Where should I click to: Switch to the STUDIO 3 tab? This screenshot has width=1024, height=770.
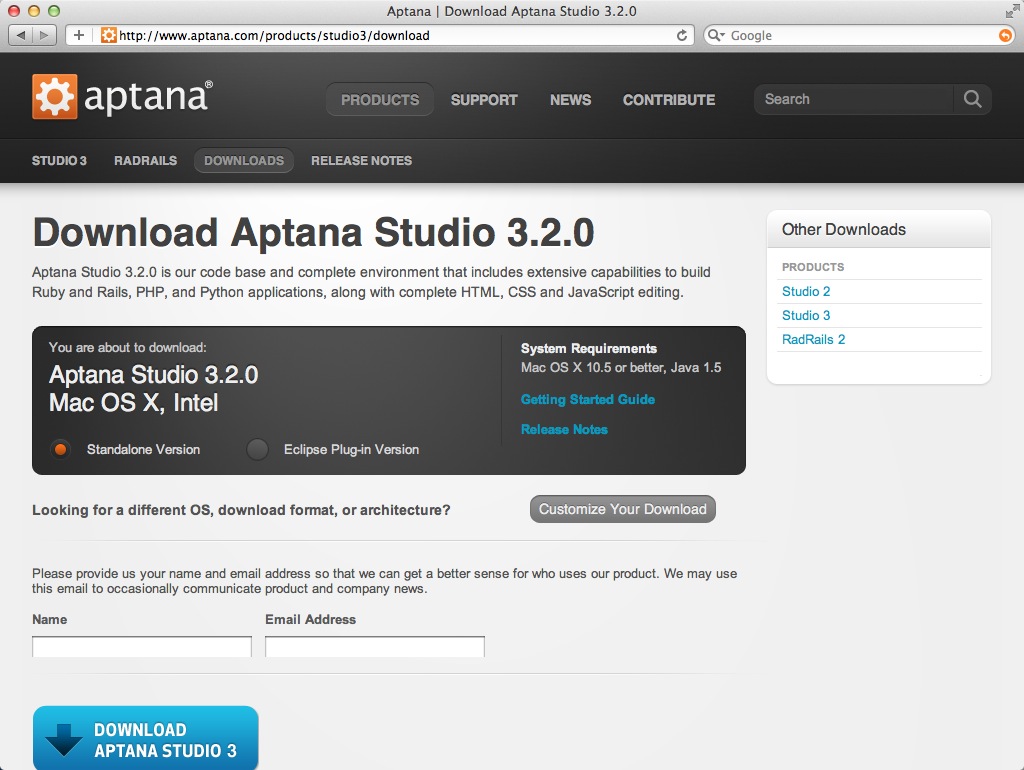[59, 161]
